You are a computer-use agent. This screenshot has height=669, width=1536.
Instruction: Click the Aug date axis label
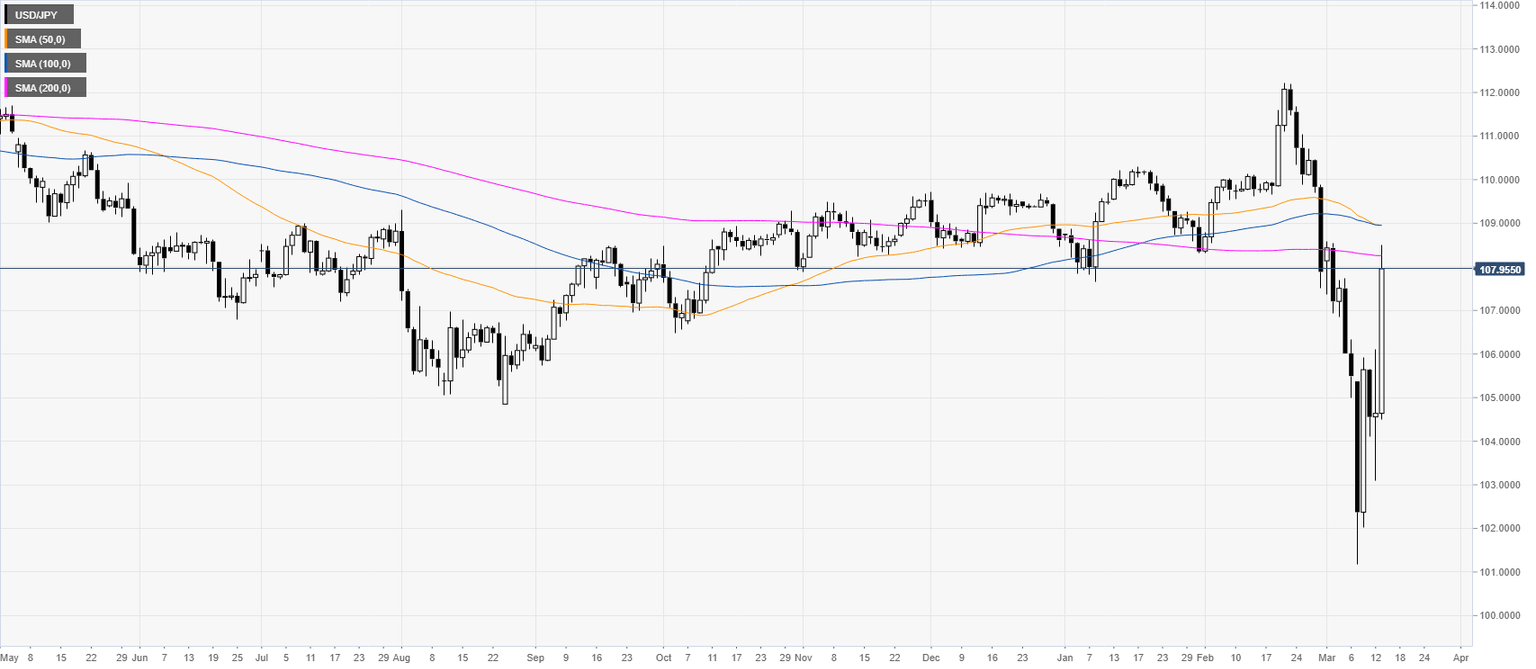[401, 659]
